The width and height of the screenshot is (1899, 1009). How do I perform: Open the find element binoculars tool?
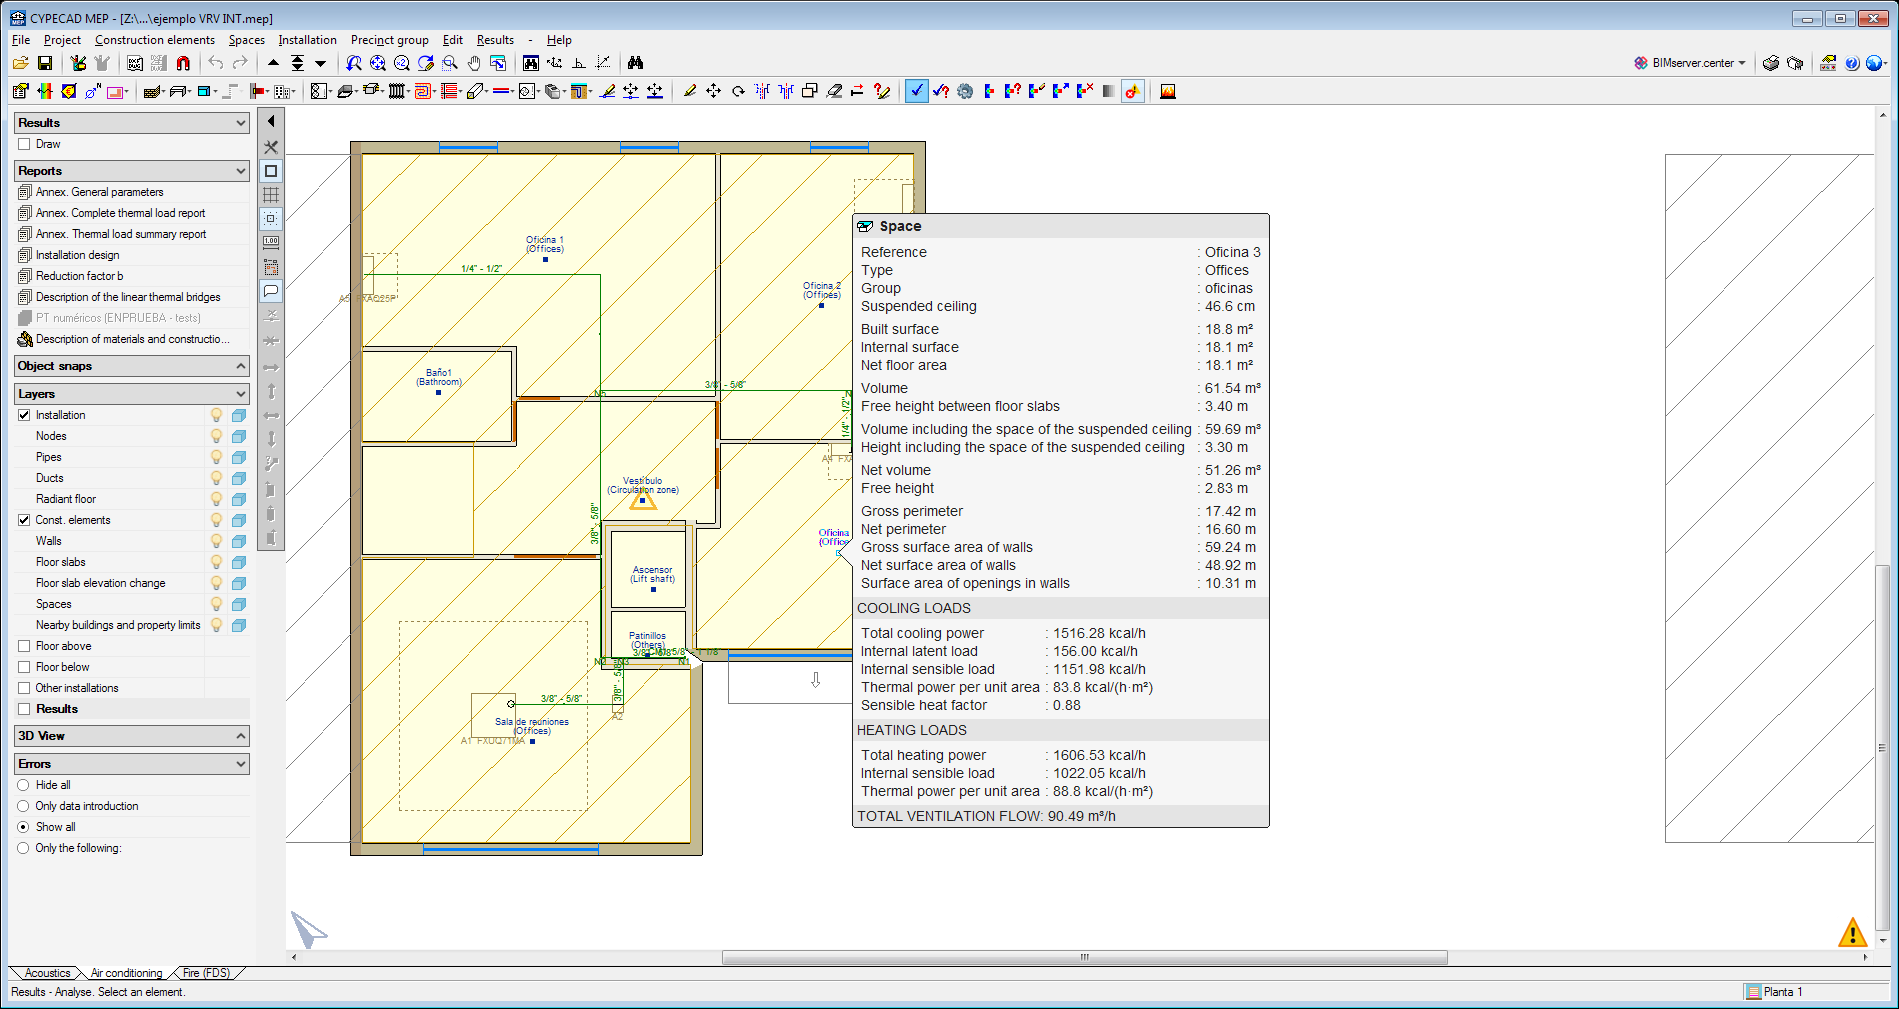pos(637,62)
